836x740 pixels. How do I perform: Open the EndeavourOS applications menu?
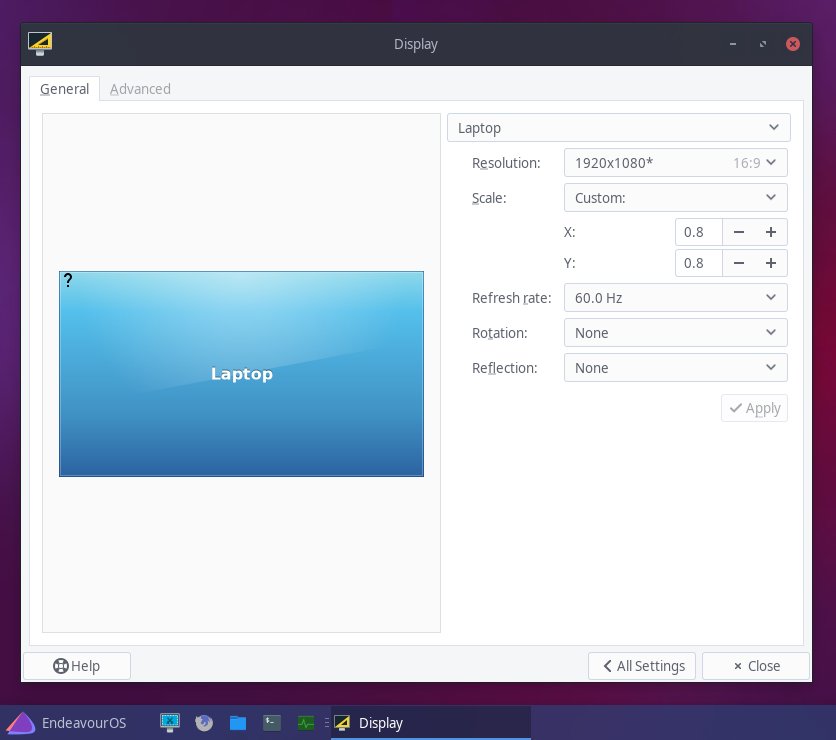pos(67,722)
